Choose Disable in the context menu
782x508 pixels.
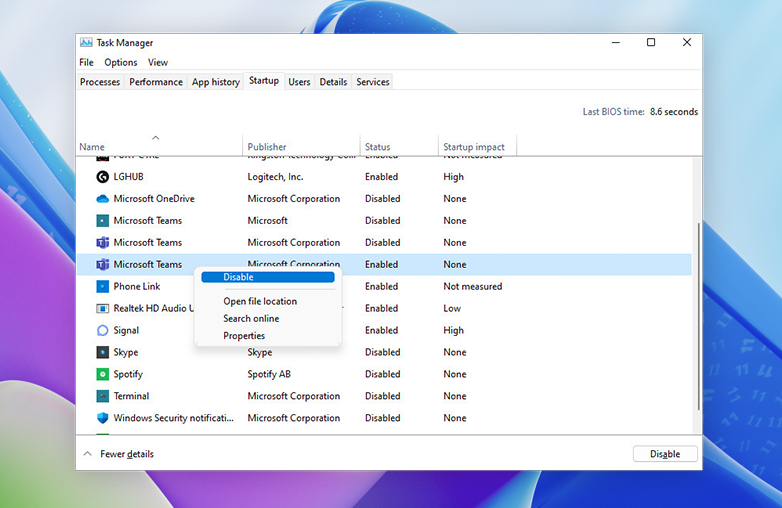(268, 277)
